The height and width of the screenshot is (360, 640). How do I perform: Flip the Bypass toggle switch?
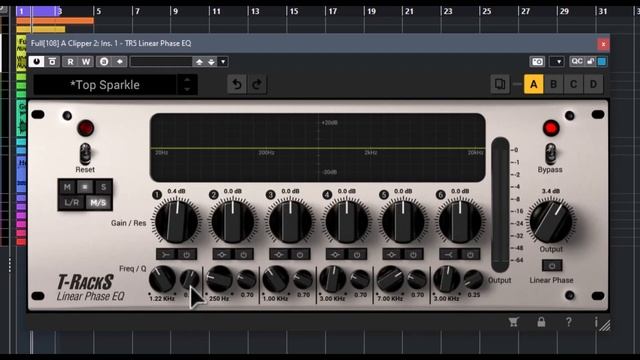[x=551, y=153]
